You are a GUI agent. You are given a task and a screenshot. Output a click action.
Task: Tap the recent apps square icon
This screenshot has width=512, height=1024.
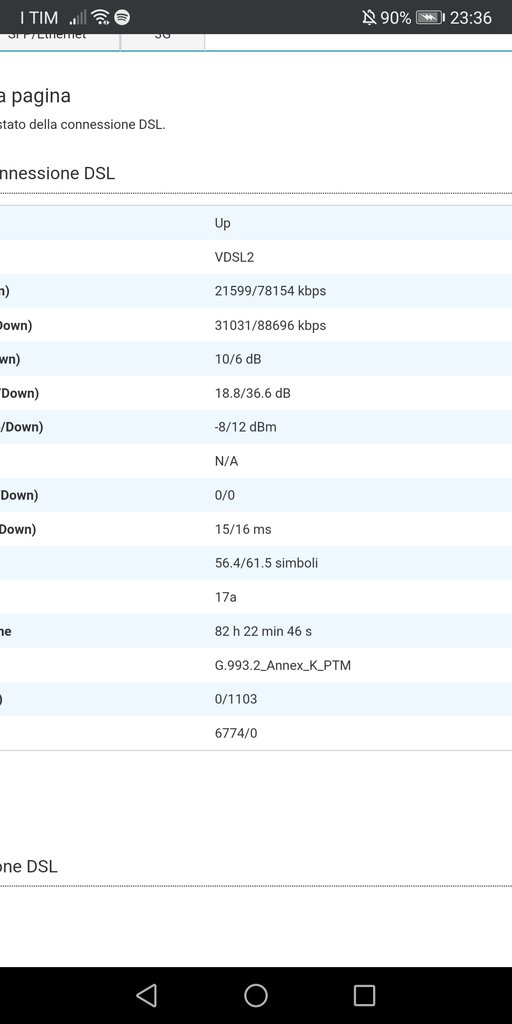(364, 995)
